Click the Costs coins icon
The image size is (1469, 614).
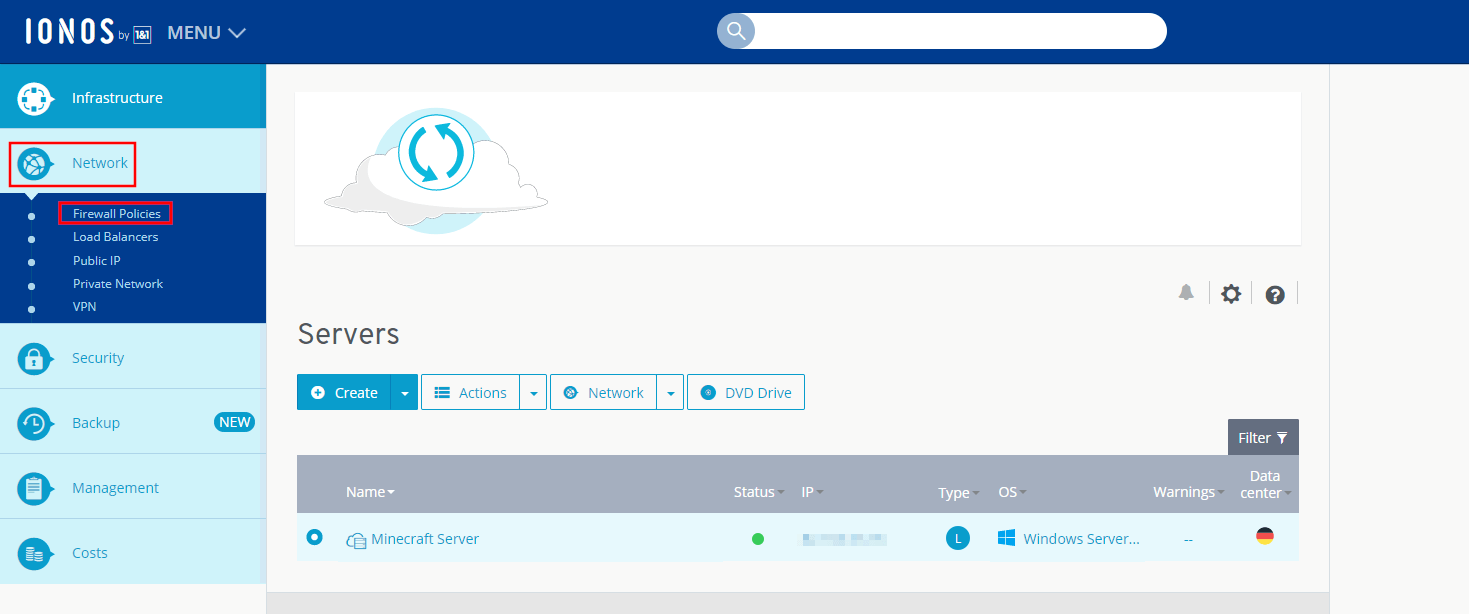point(34,553)
